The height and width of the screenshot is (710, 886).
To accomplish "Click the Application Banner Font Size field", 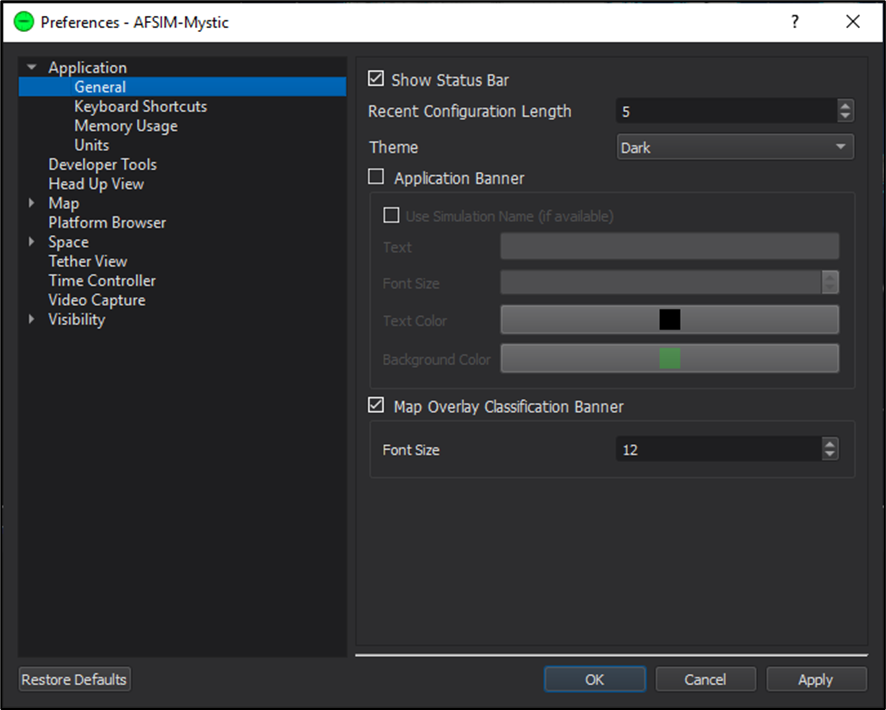I will pos(661,282).
